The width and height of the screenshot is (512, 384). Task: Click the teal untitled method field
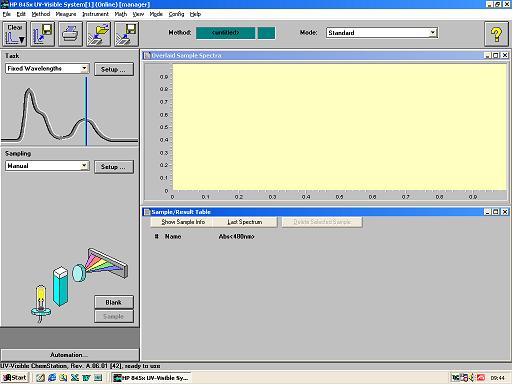(x=226, y=33)
